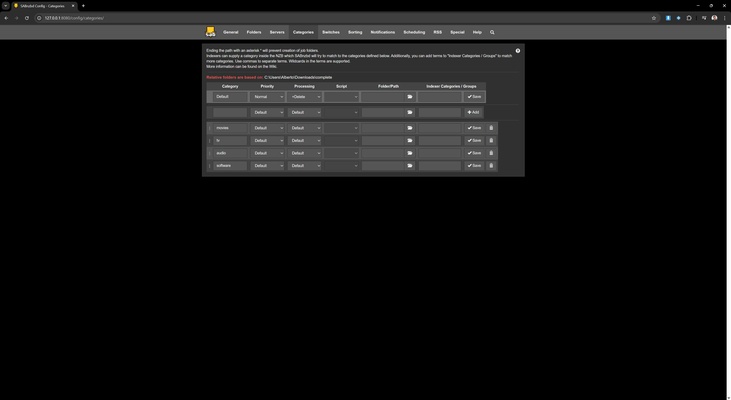Open Priority dropdown in the new category row
731x400 pixels.
tap(267, 112)
